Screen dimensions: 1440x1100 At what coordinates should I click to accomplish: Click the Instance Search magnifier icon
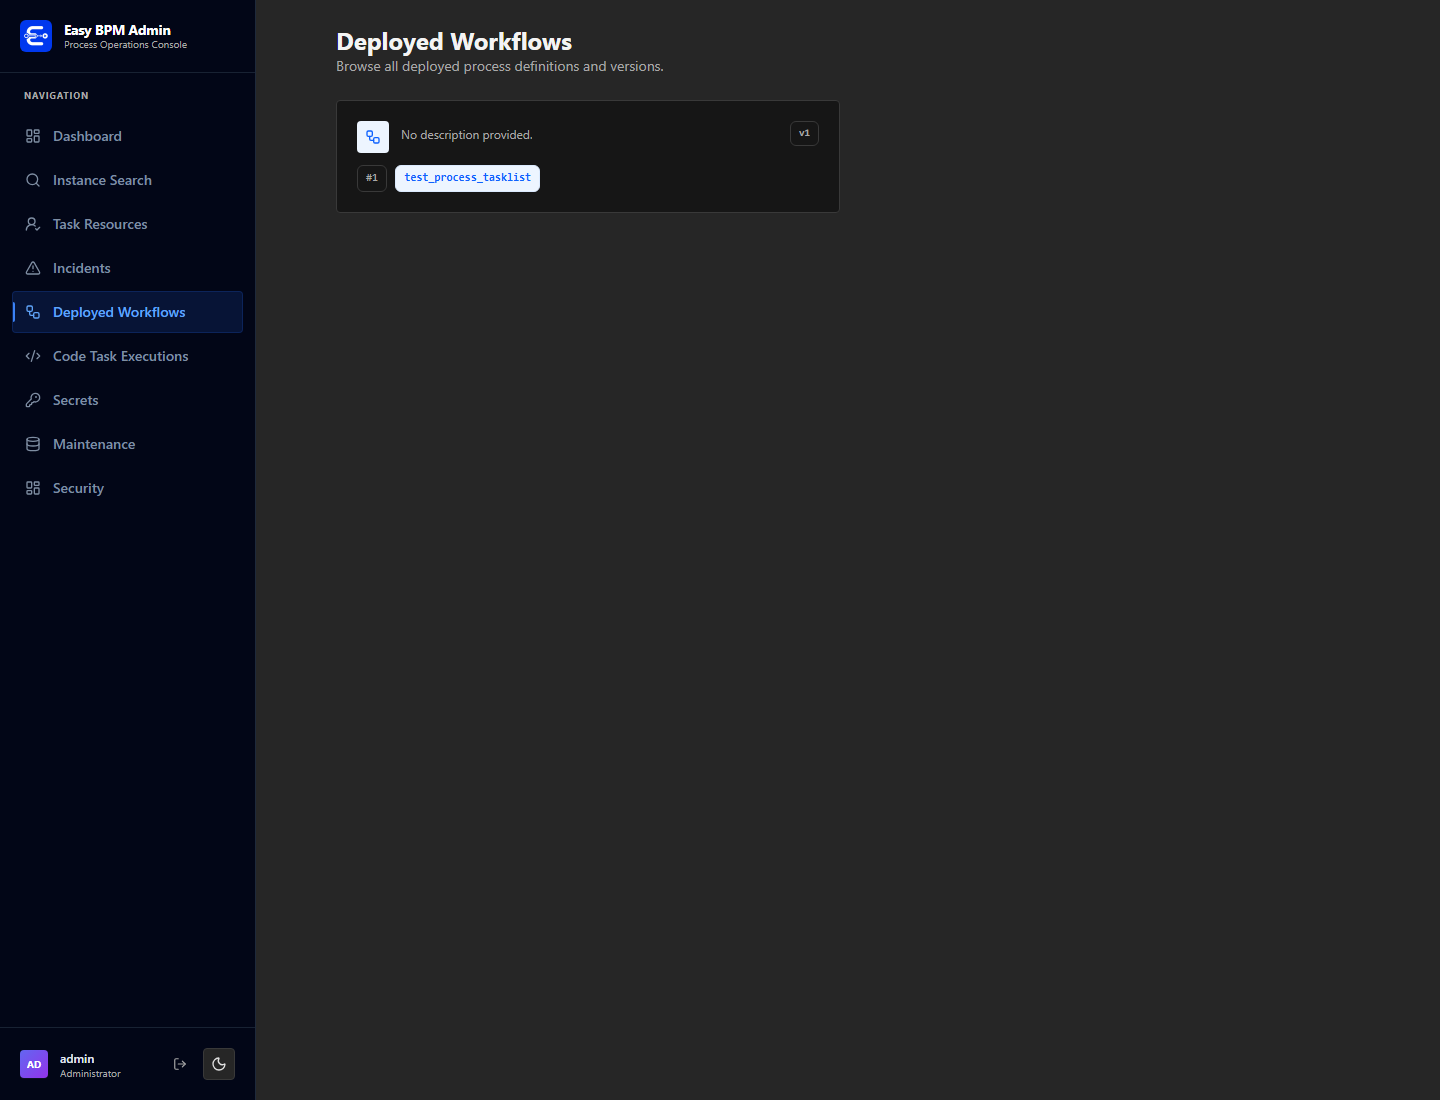coord(33,180)
